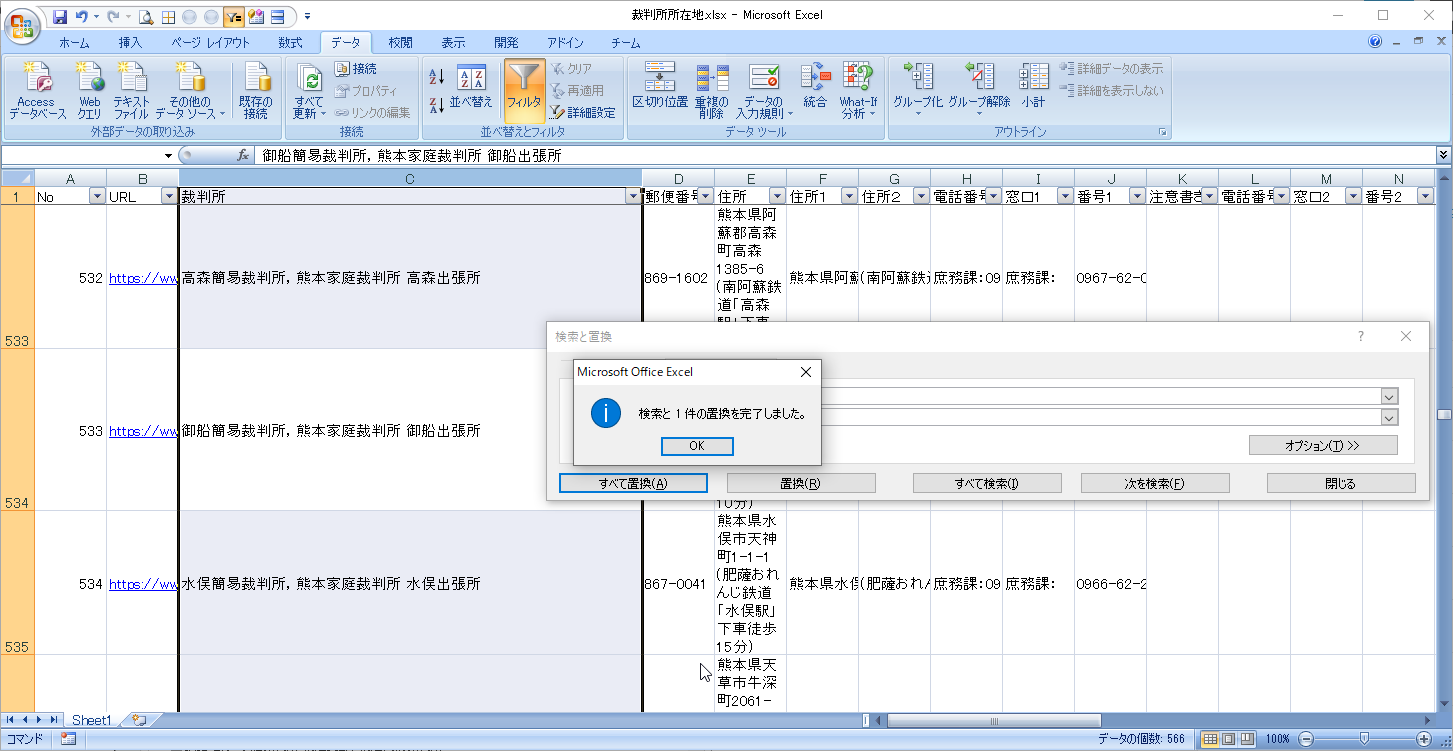The height and width of the screenshot is (751, 1453).
Task: Click the formula bar text field
Action: pos(845,156)
